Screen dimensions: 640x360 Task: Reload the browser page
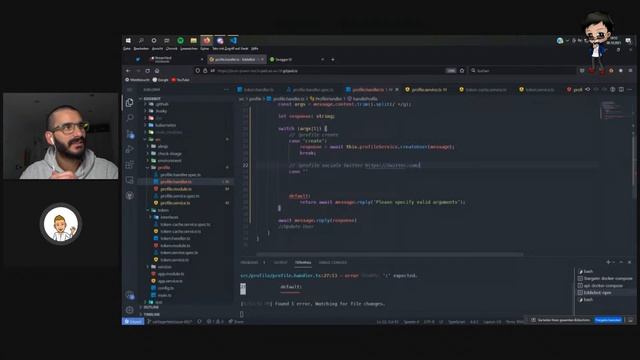[147, 71]
